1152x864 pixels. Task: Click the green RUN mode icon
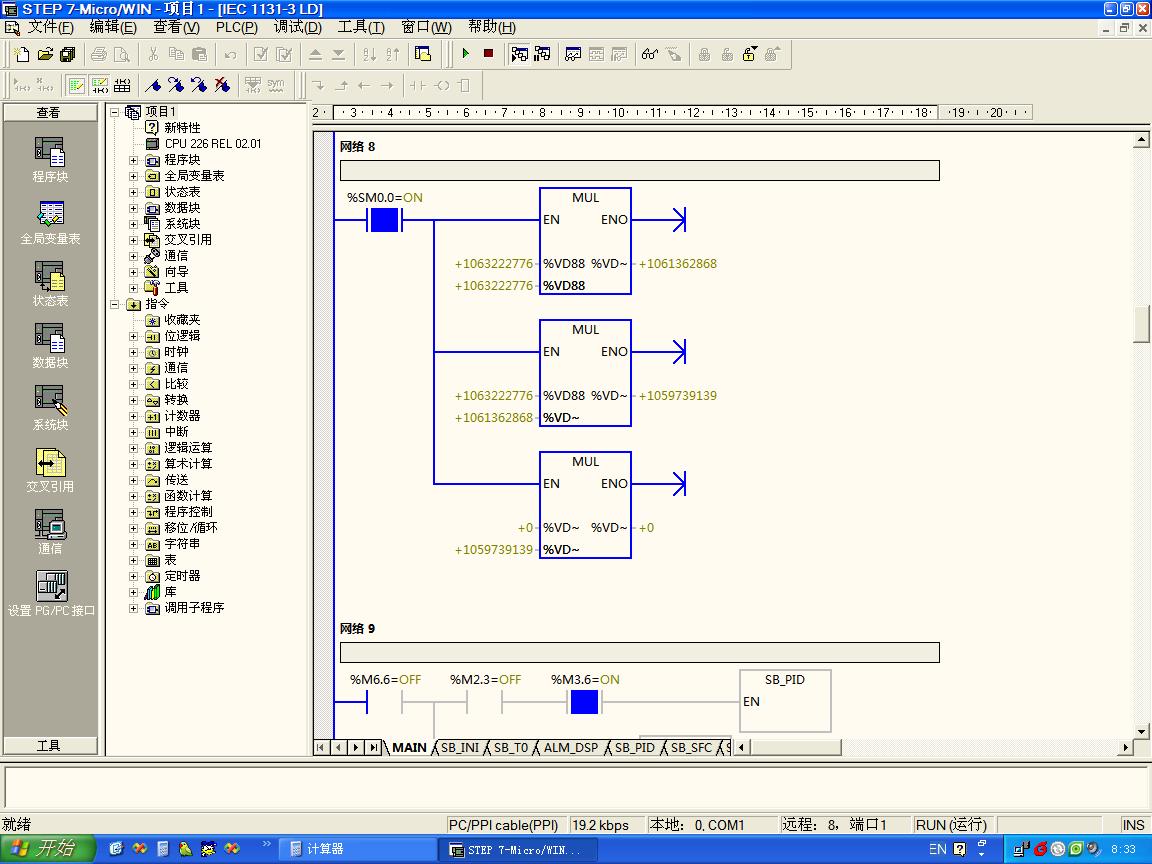[466, 54]
